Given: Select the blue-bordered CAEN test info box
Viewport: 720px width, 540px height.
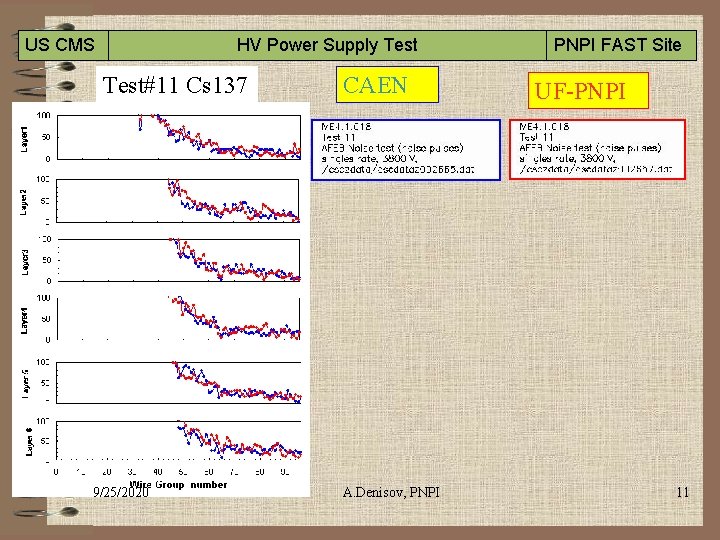Looking at the screenshot, I should pyautogui.click(x=406, y=150).
